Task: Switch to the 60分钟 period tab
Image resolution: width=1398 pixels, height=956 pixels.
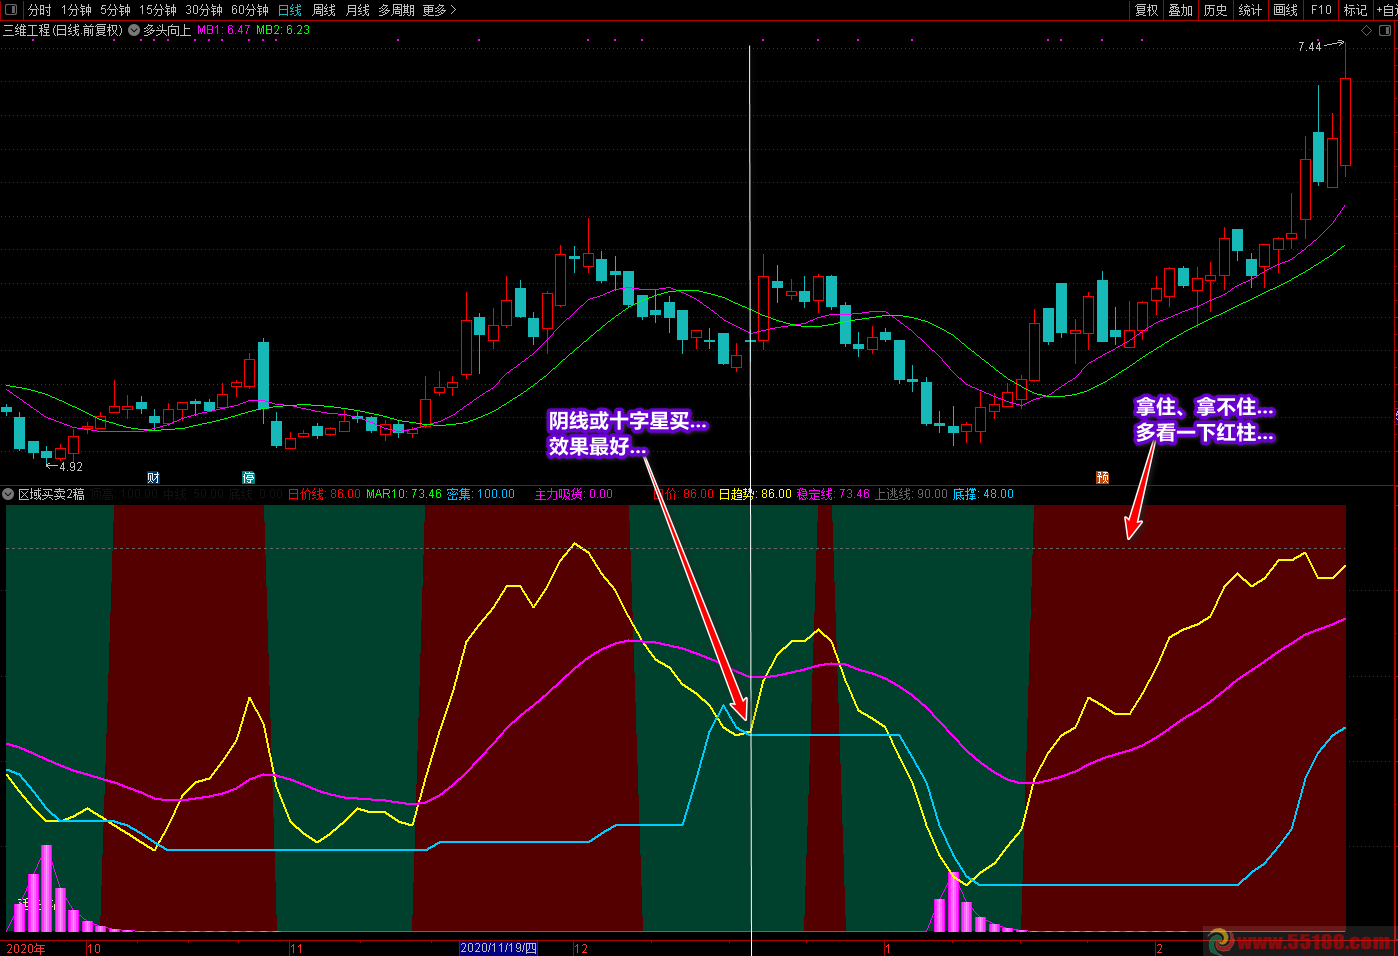Action: tap(250, 10)
